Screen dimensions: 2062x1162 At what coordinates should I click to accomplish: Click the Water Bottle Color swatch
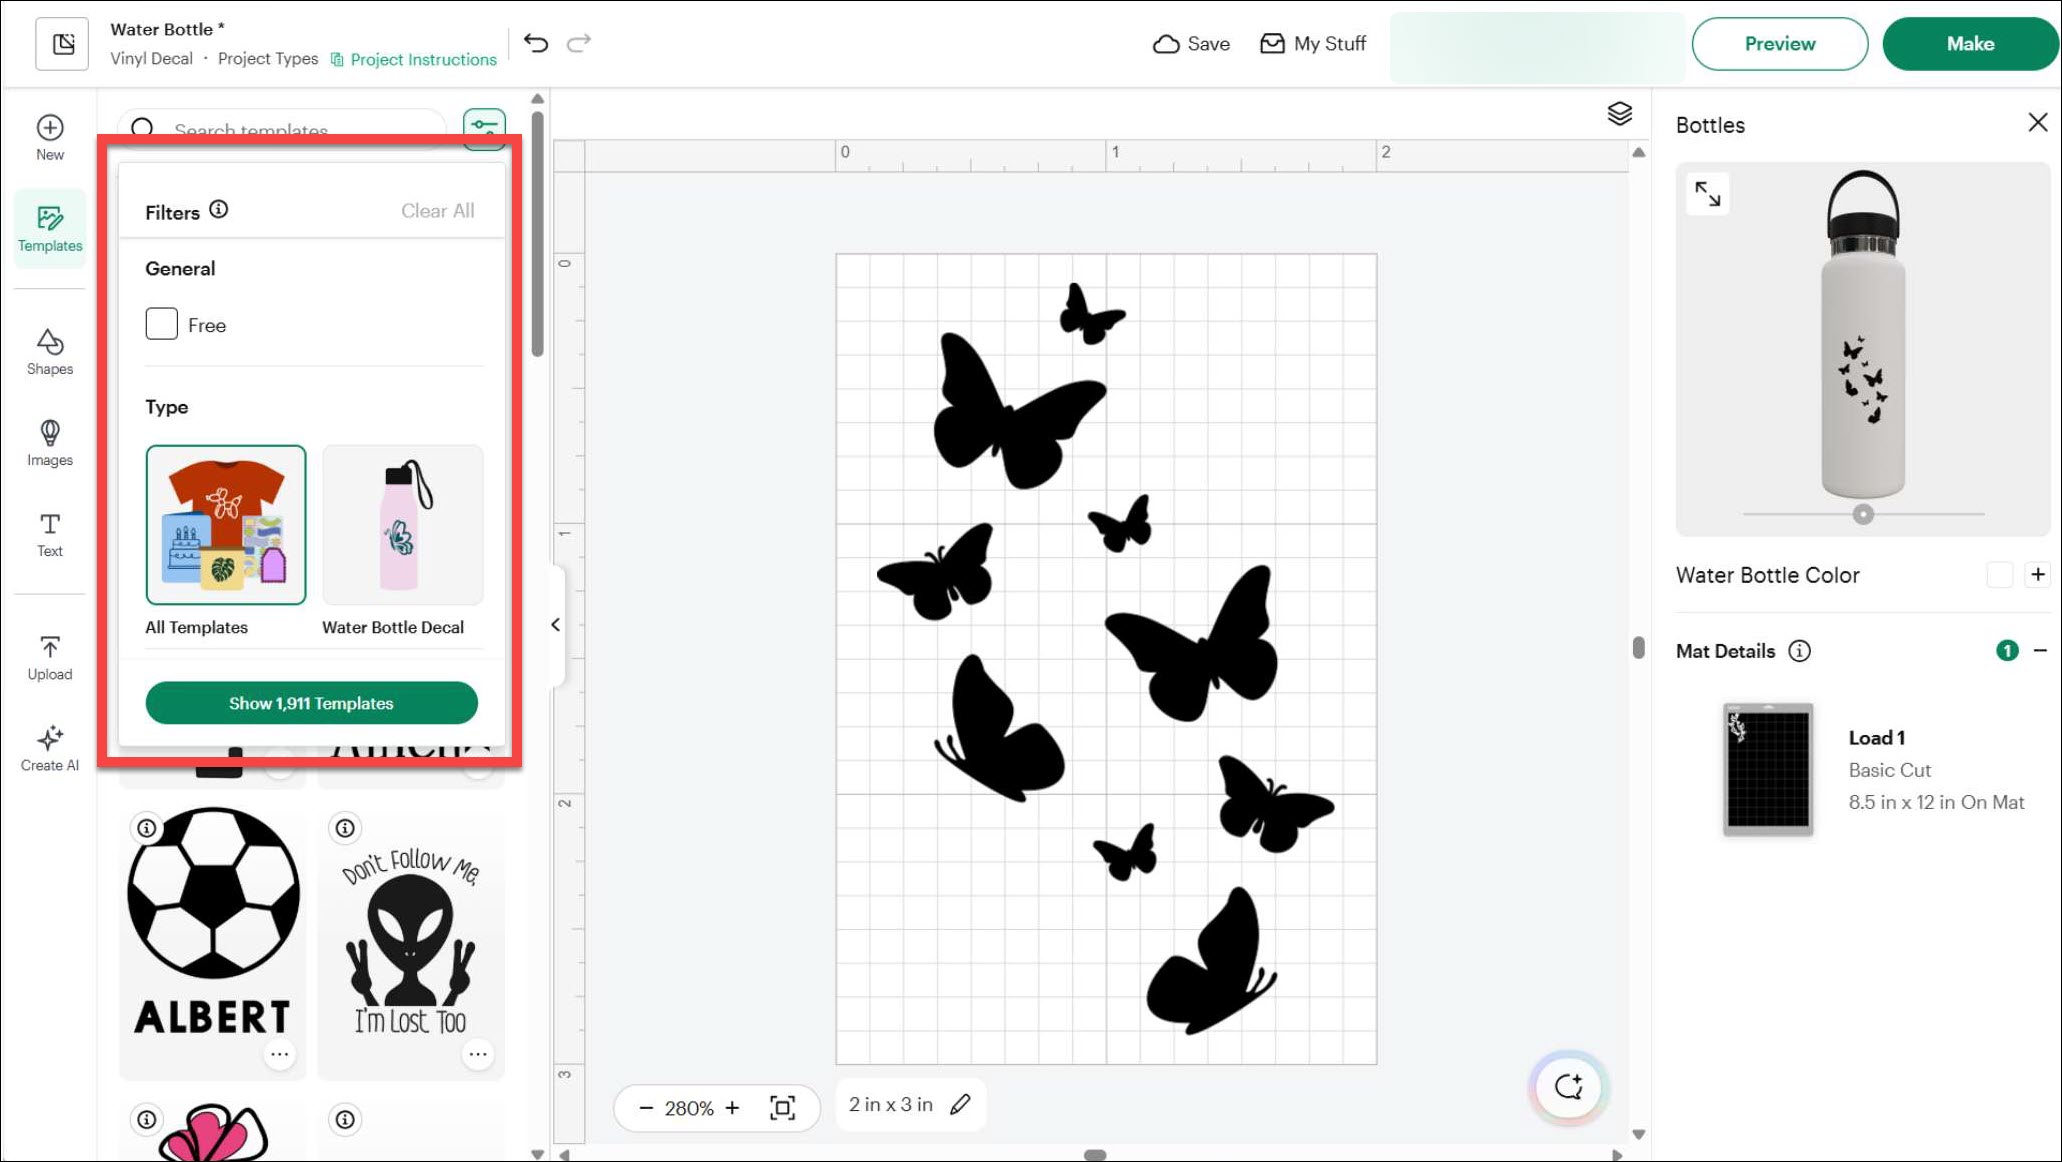coord(2000,575)
